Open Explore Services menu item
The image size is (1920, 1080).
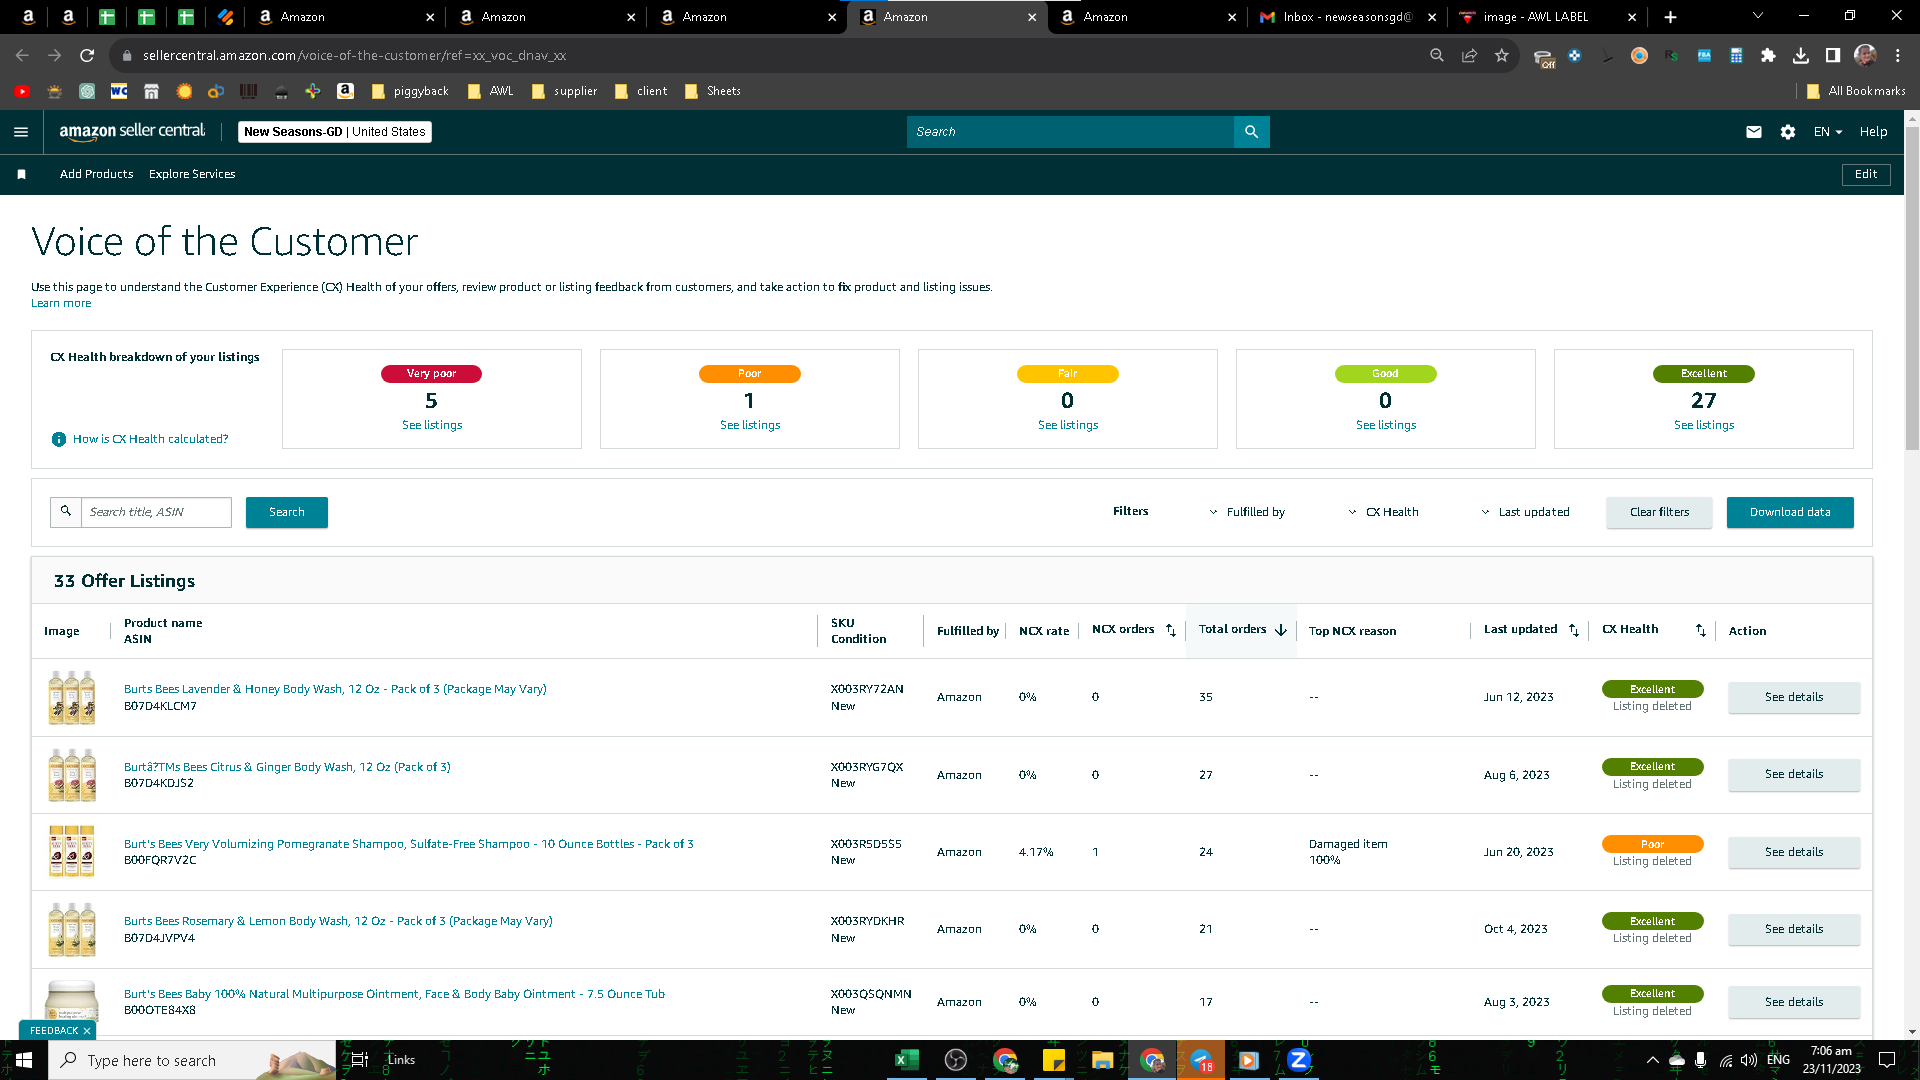192,174
